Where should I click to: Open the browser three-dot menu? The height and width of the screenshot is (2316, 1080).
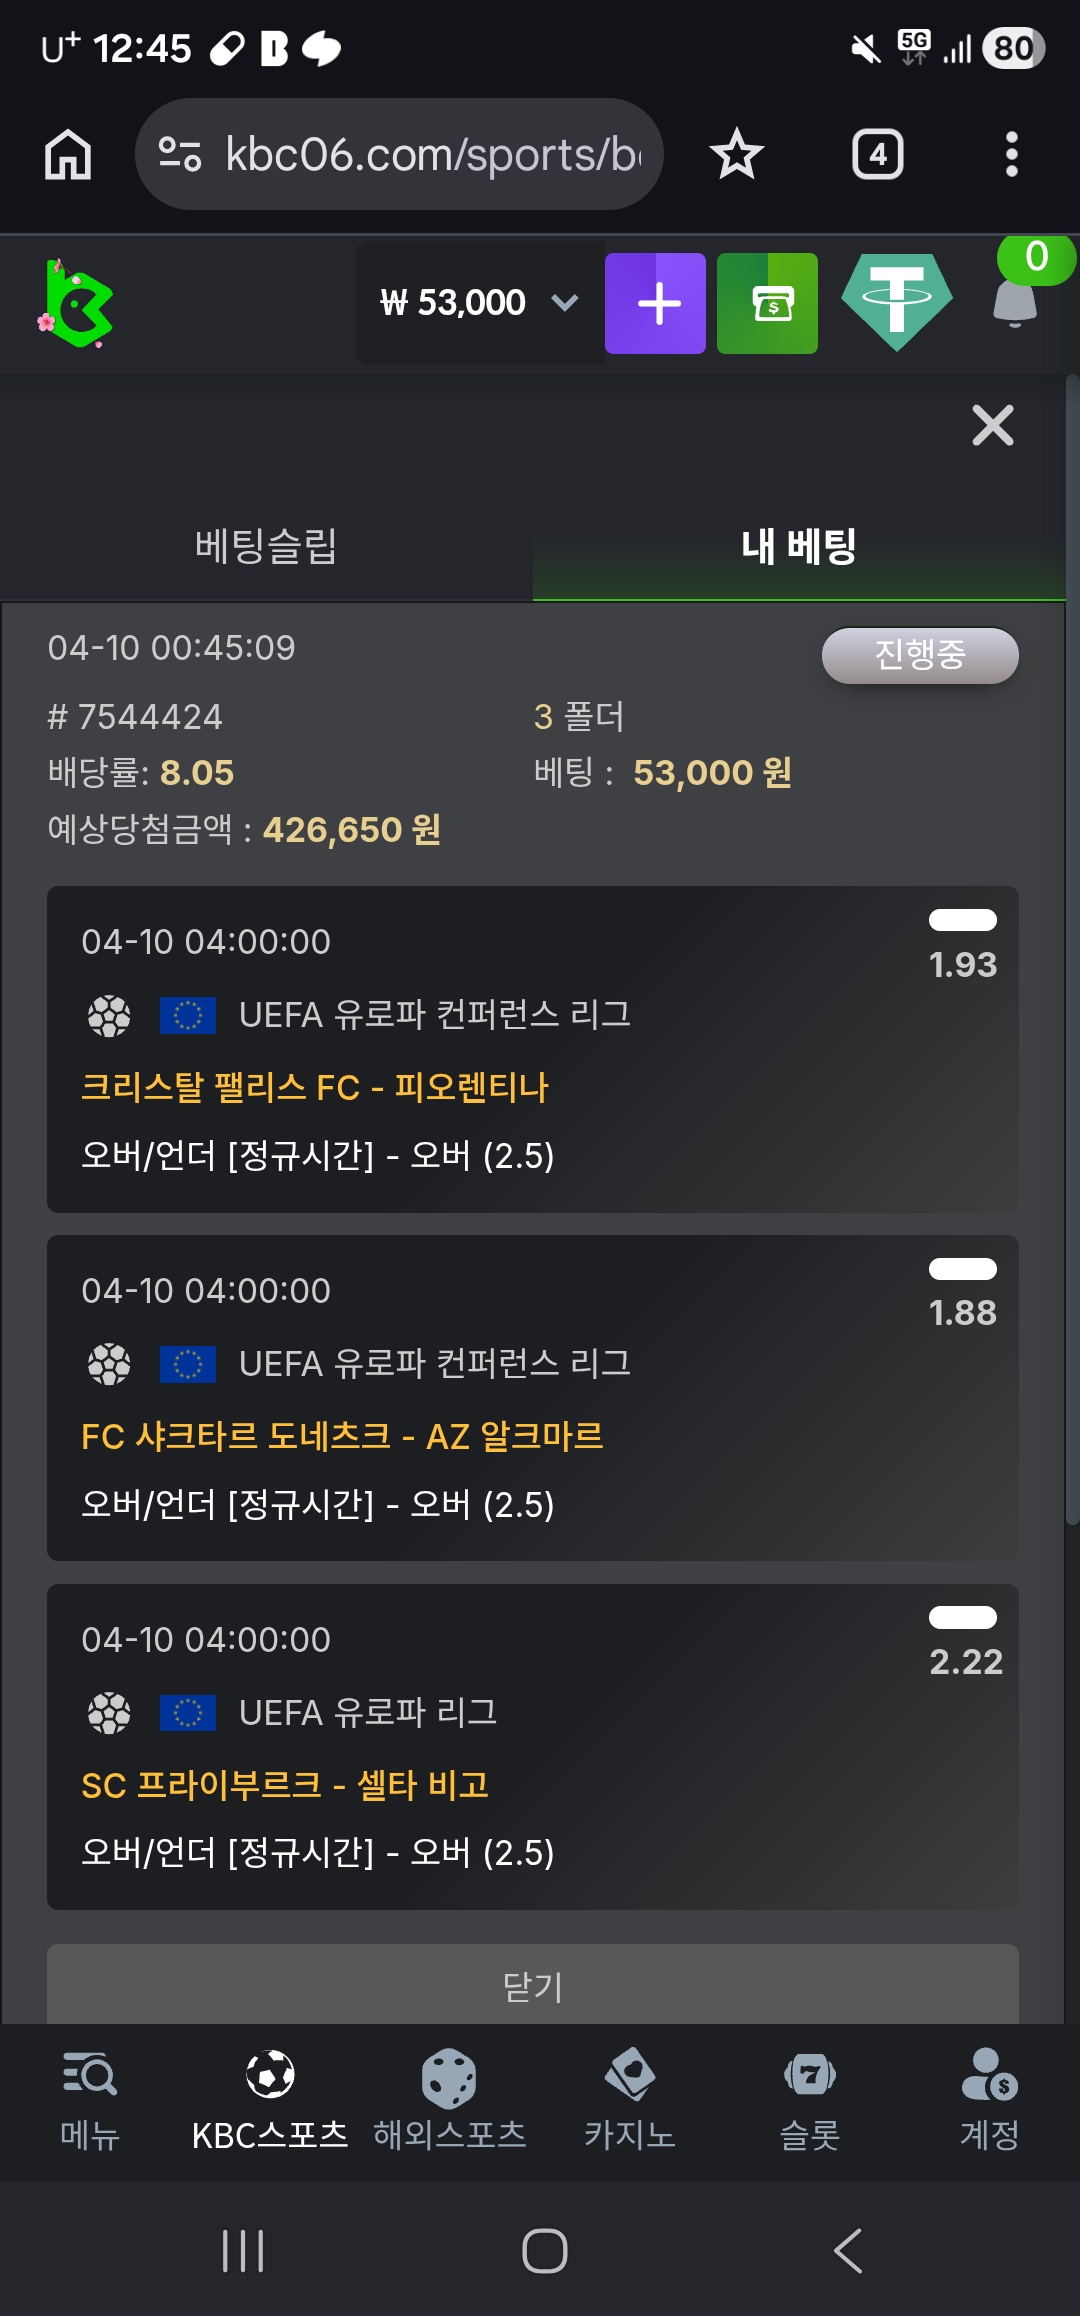pyautogui.click(x=1011, y=155)
